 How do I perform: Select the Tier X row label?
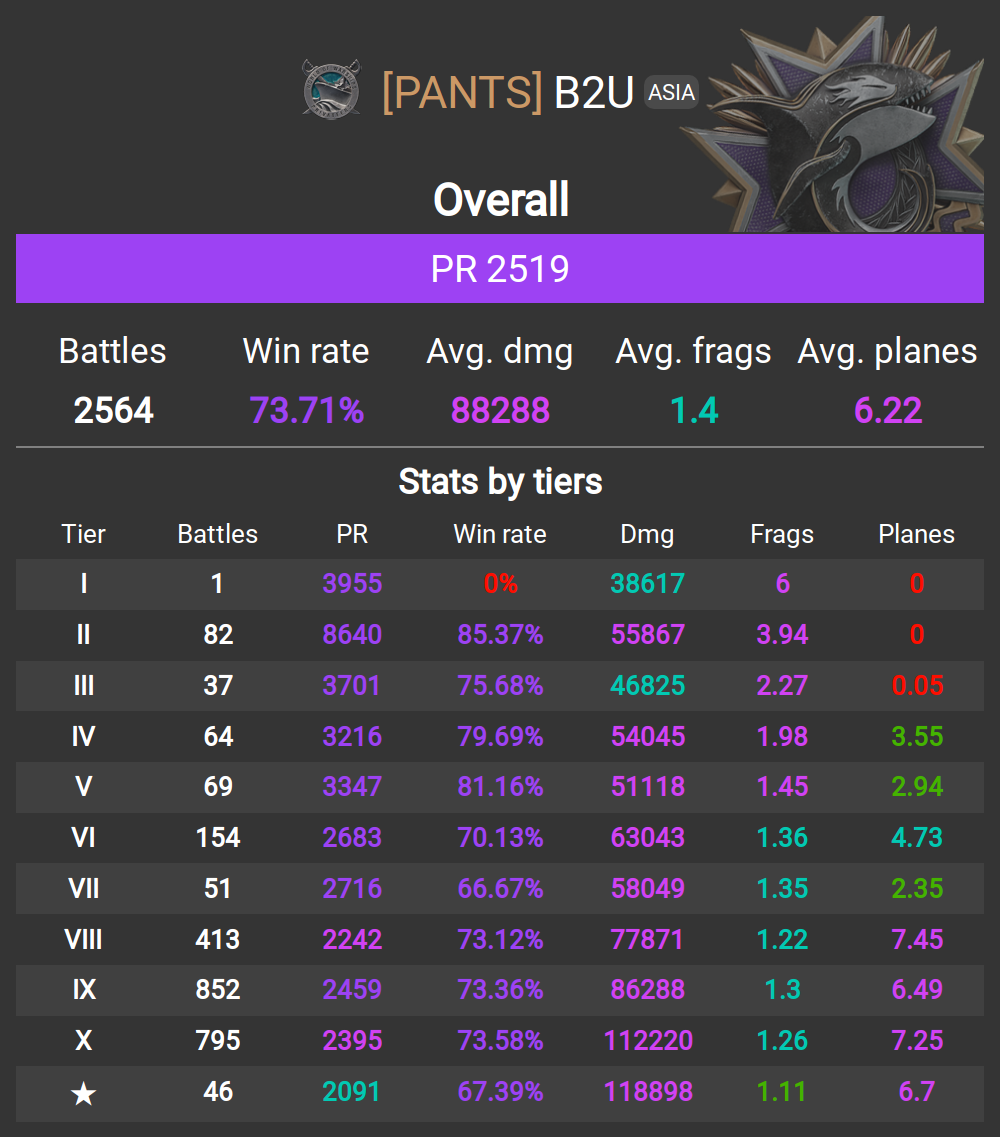84,1040
